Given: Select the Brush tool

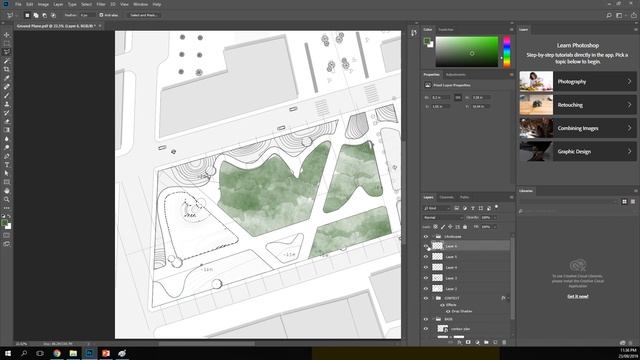Looking at the screenshot, I should click(7, 96).
